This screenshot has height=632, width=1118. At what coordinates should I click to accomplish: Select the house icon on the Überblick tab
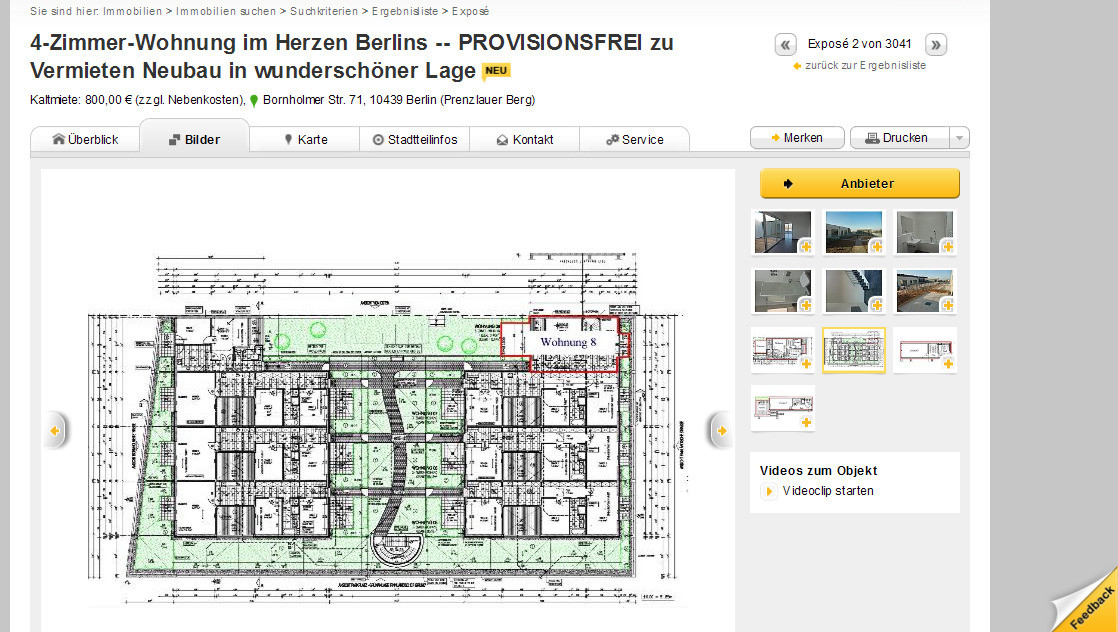point(58,139)
